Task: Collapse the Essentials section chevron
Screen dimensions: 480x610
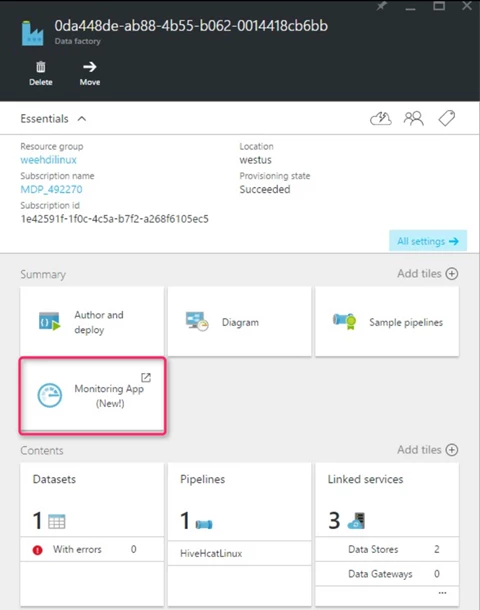Action: (82, 119)
